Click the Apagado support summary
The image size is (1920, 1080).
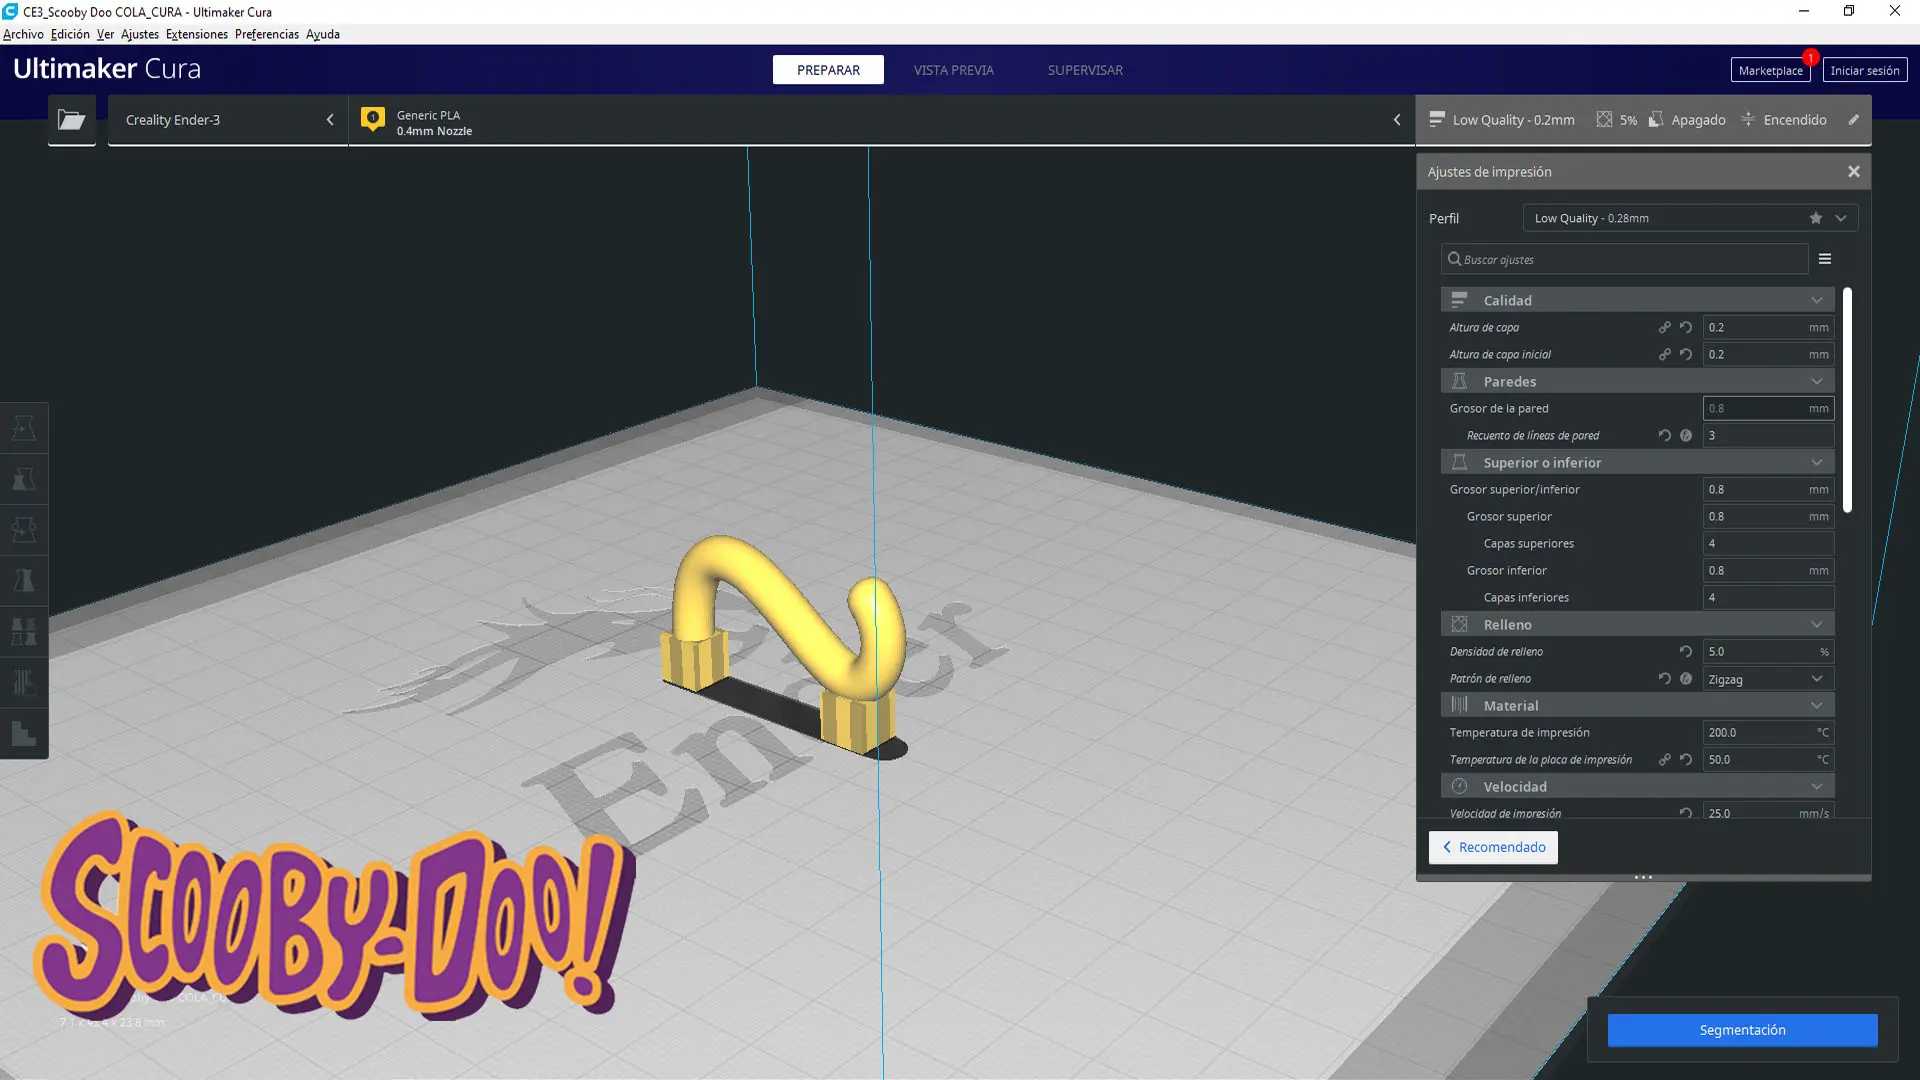1687,119
